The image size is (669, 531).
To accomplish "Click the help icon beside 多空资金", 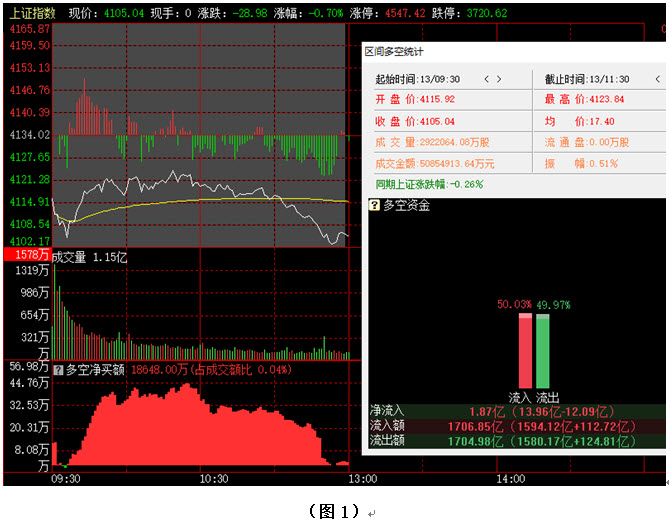I will tap(375, 205).
